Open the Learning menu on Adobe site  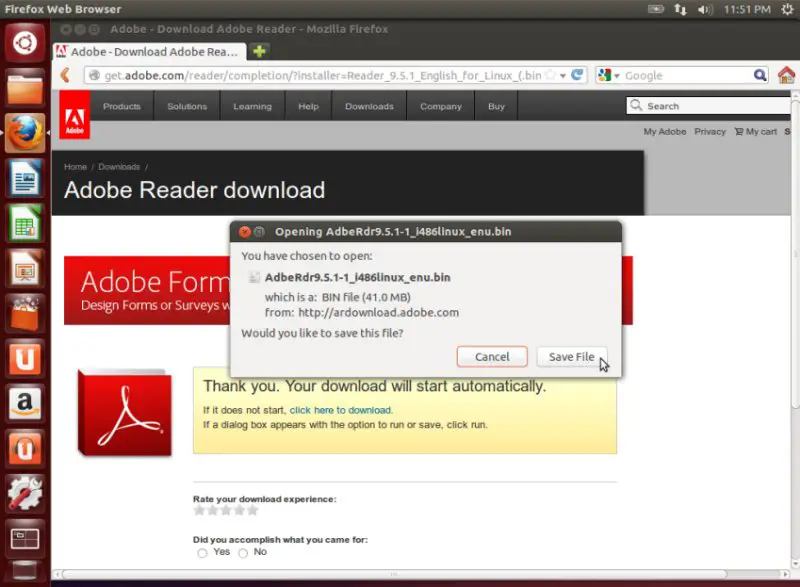click(x=253, y=106)
